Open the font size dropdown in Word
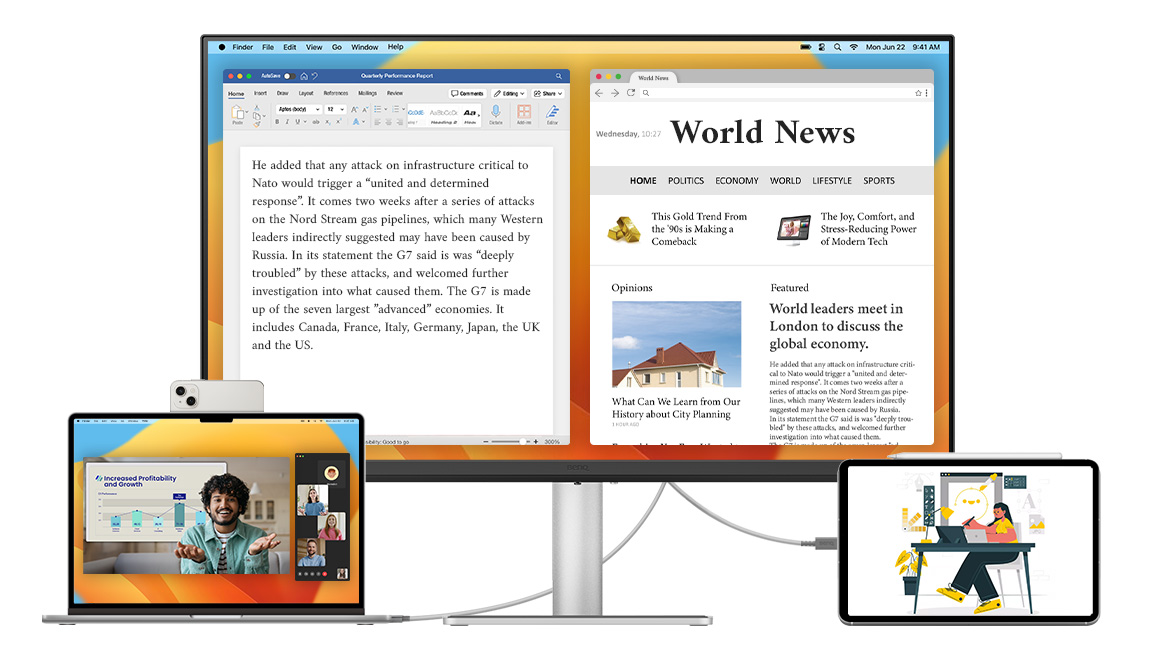1152x650 pixels. tap(342, 109)
